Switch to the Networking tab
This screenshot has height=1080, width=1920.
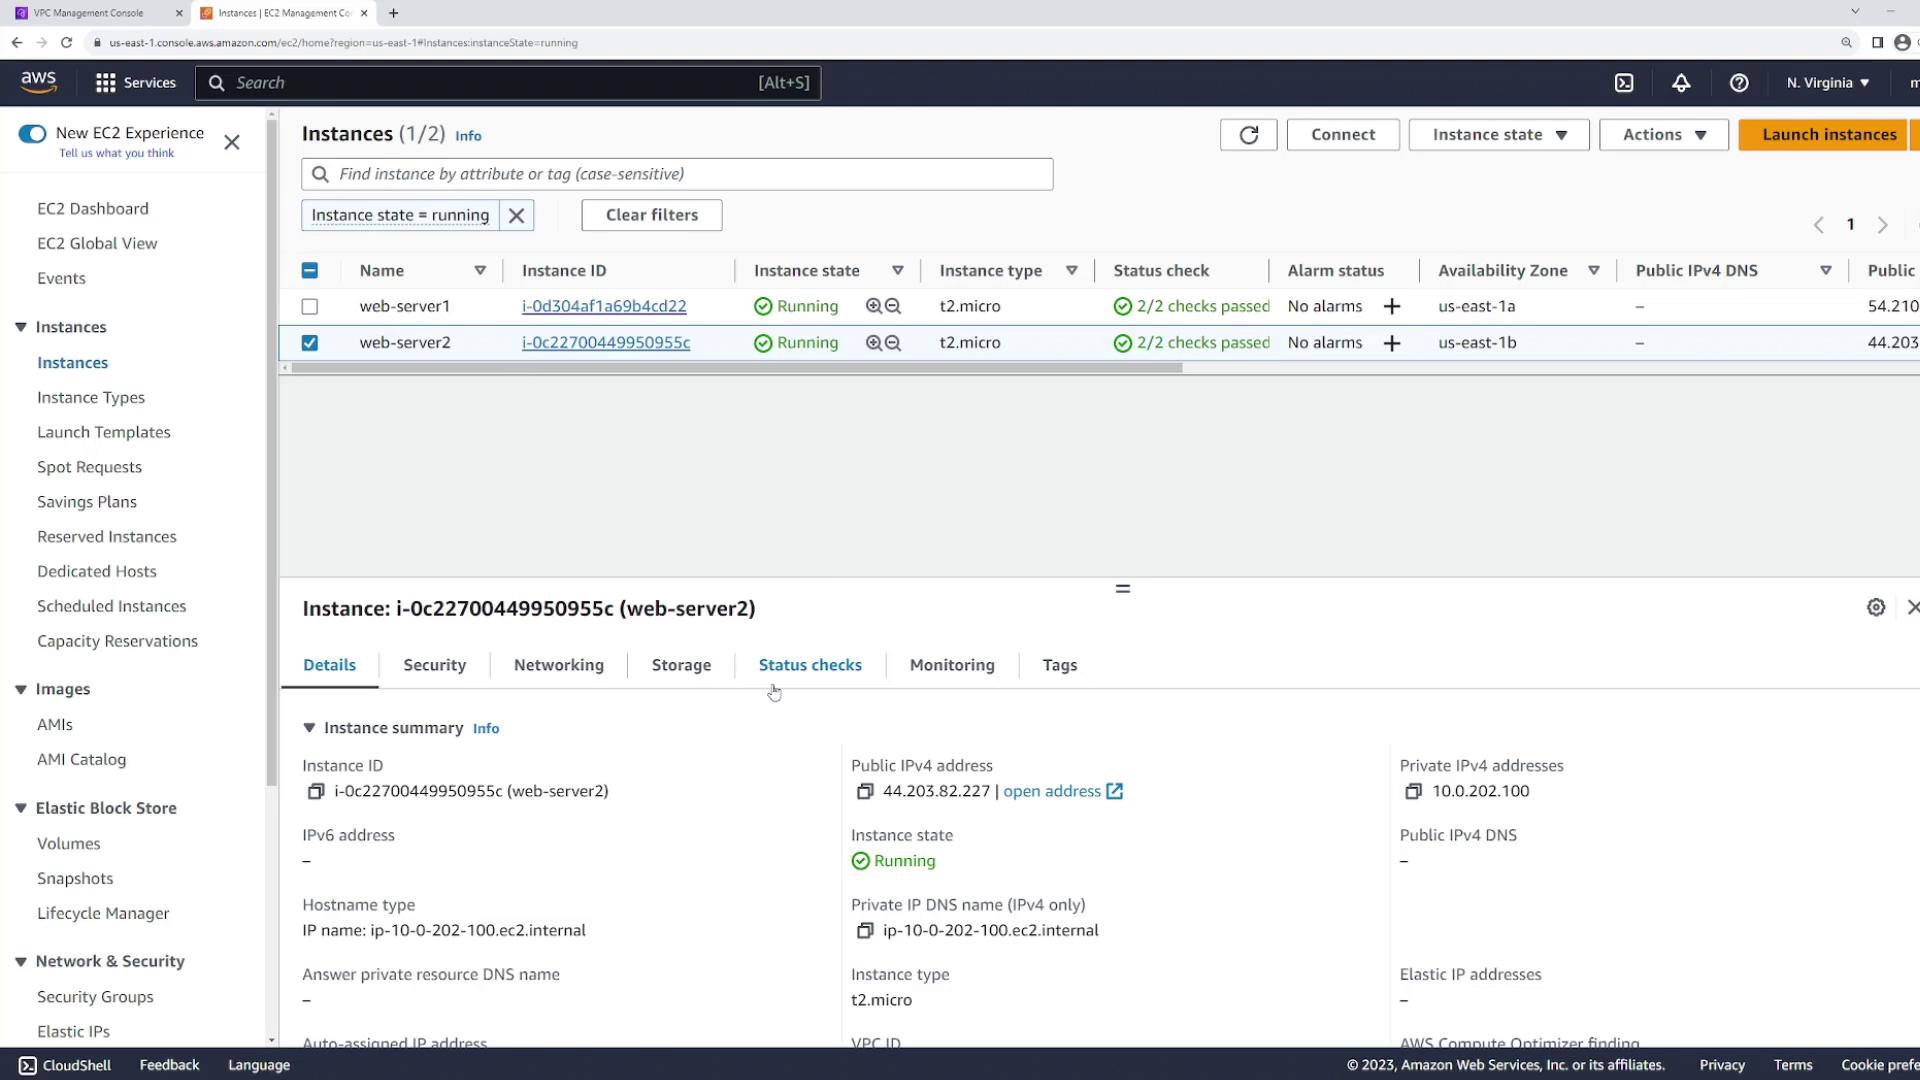pos(558,665)
